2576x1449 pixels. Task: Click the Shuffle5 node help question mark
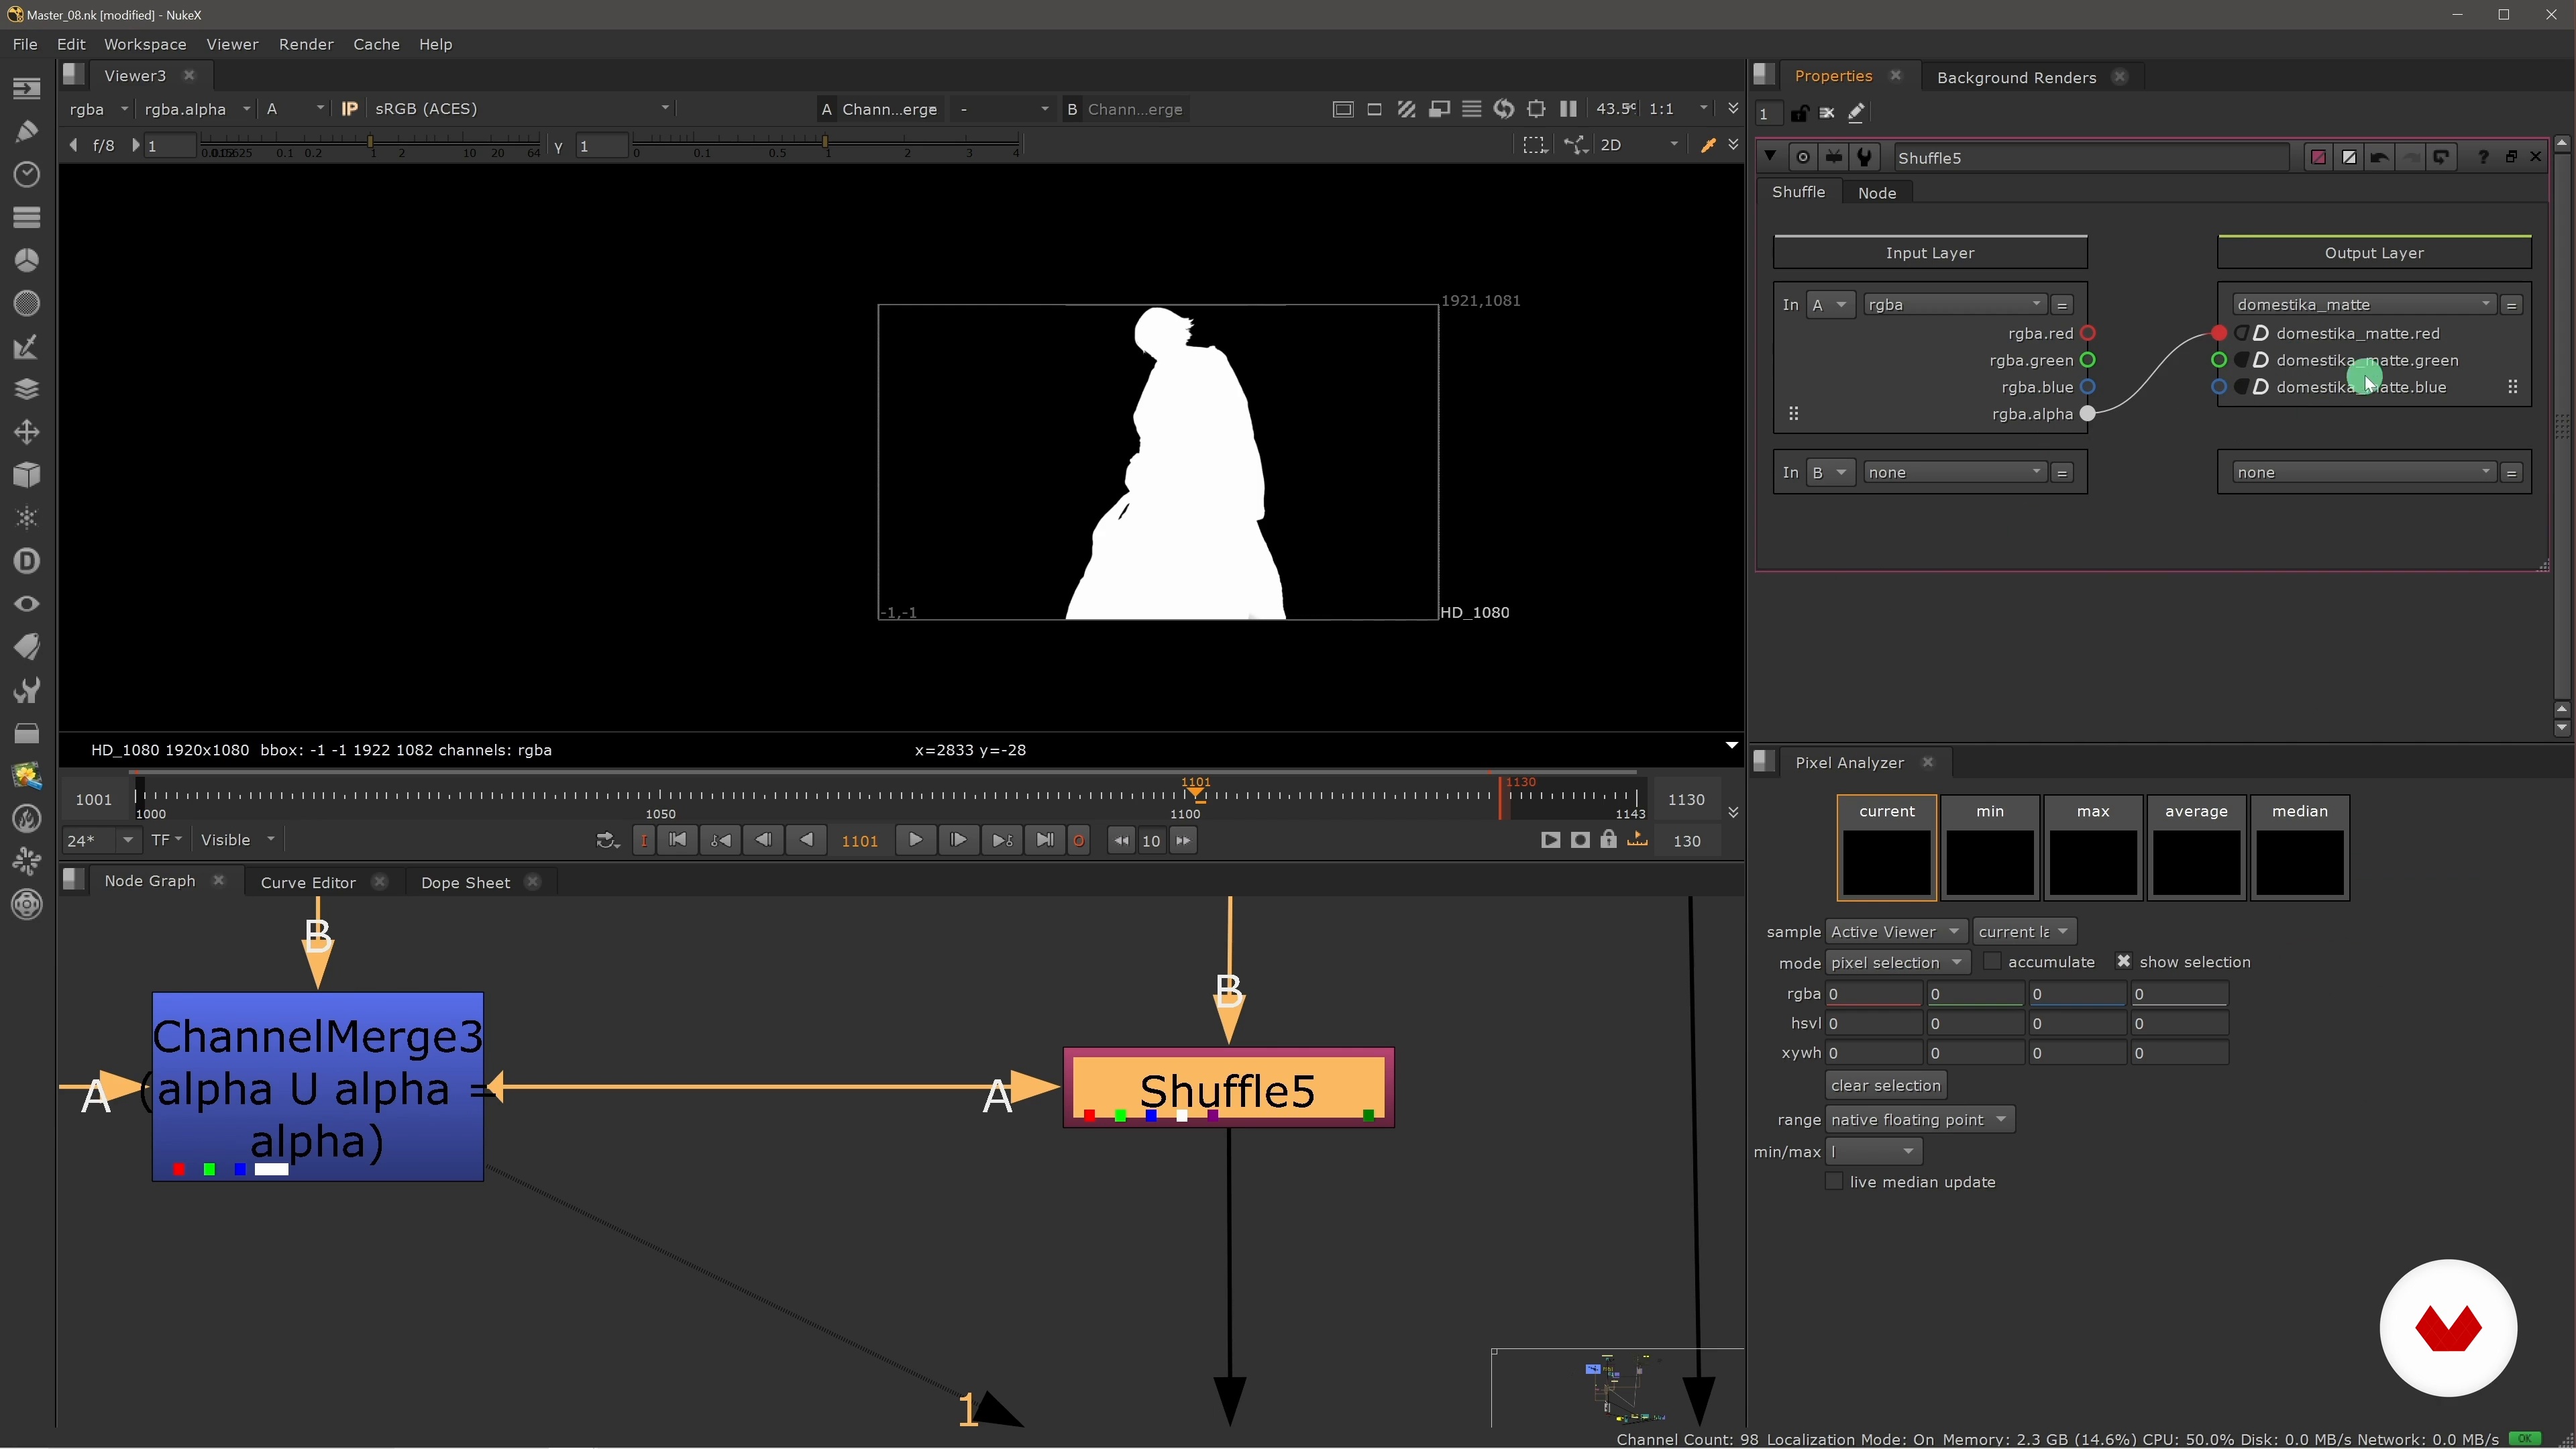(x=2483, y=157)
